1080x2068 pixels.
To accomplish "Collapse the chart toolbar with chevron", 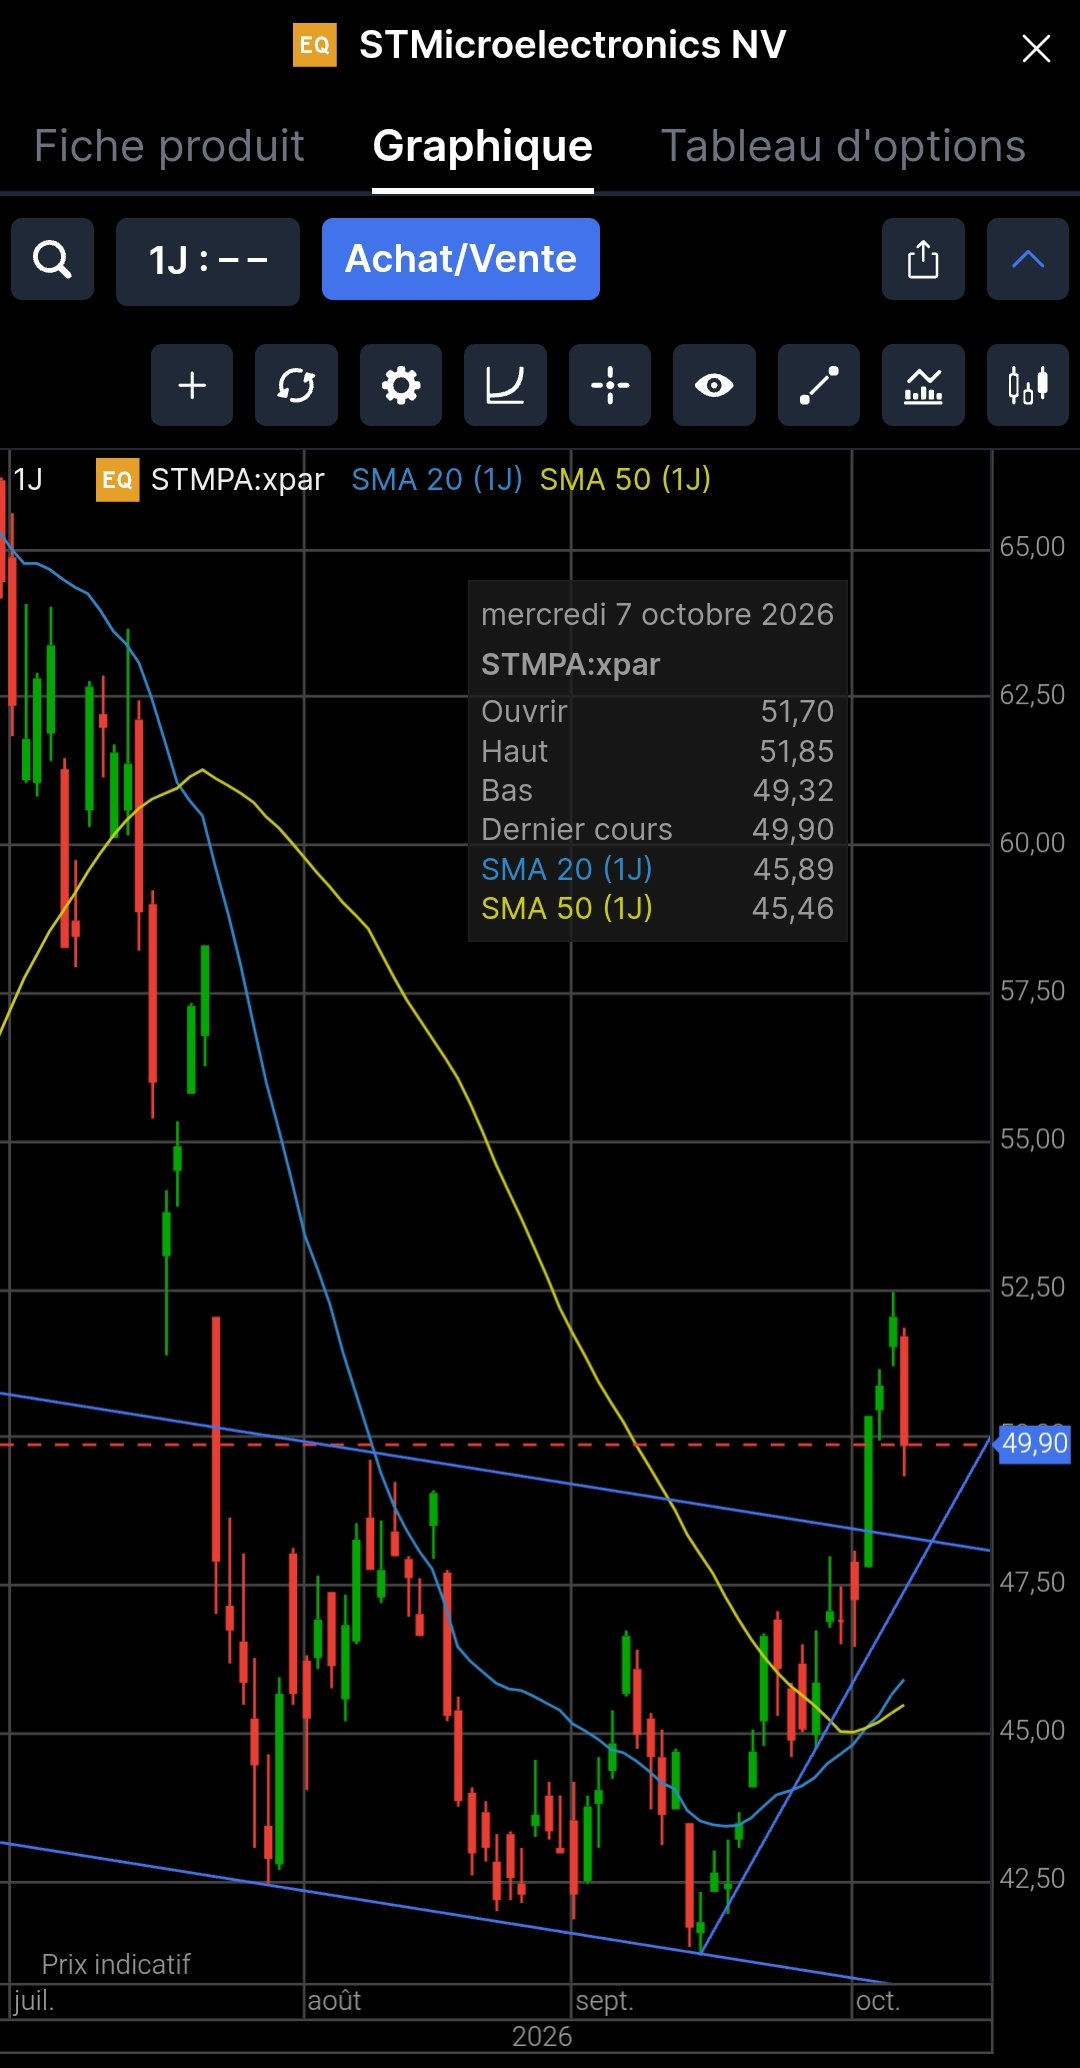I will [x=1028, y=259].
